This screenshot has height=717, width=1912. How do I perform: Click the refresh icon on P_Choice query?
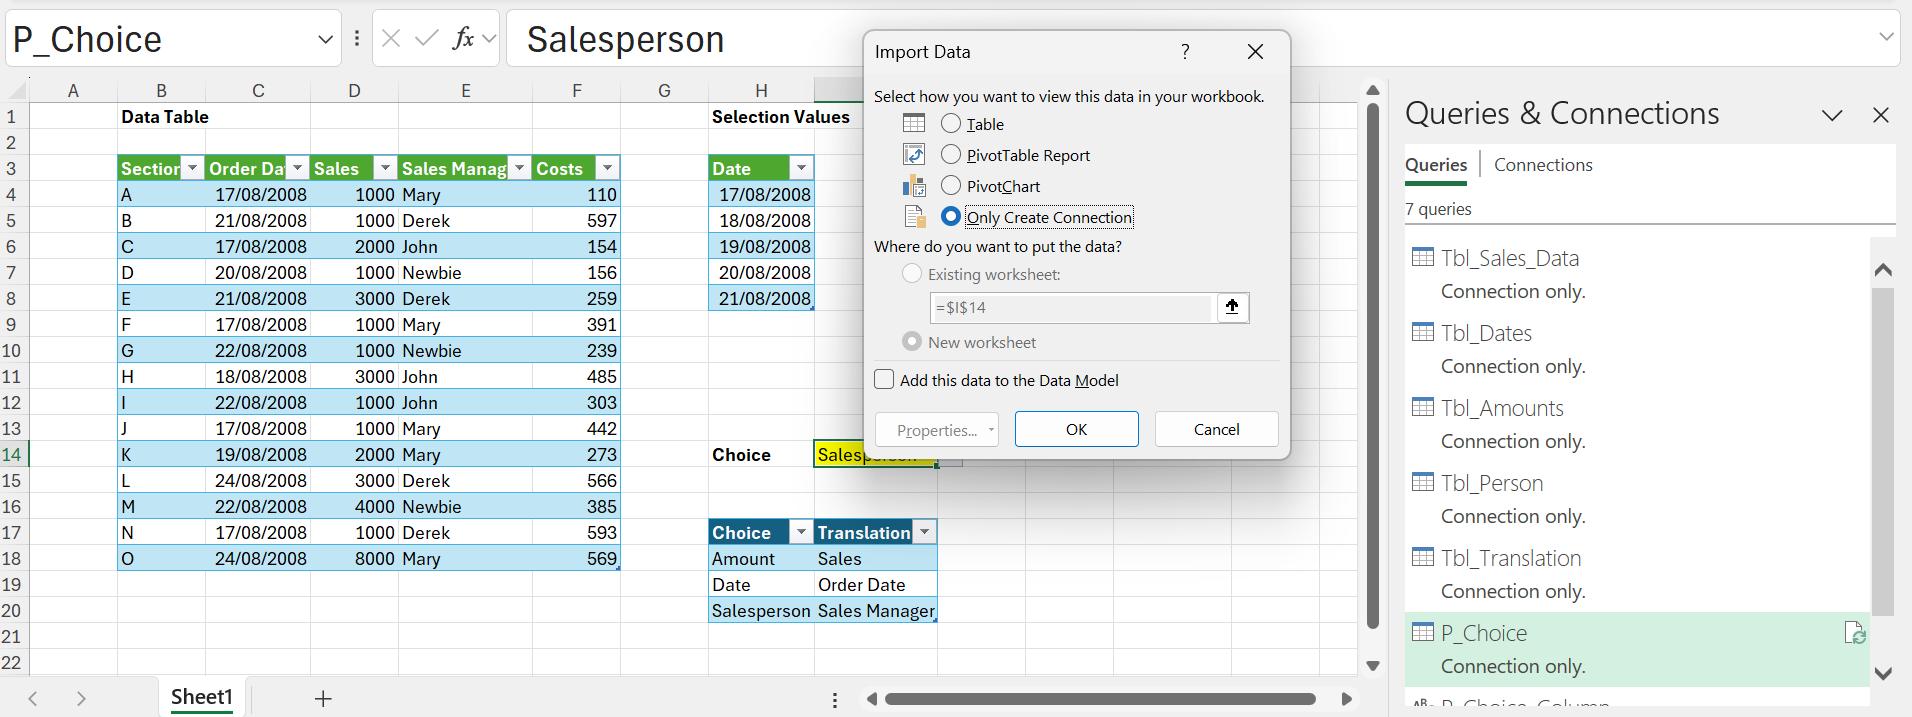pyautogui.click(x=1854, y=633)
